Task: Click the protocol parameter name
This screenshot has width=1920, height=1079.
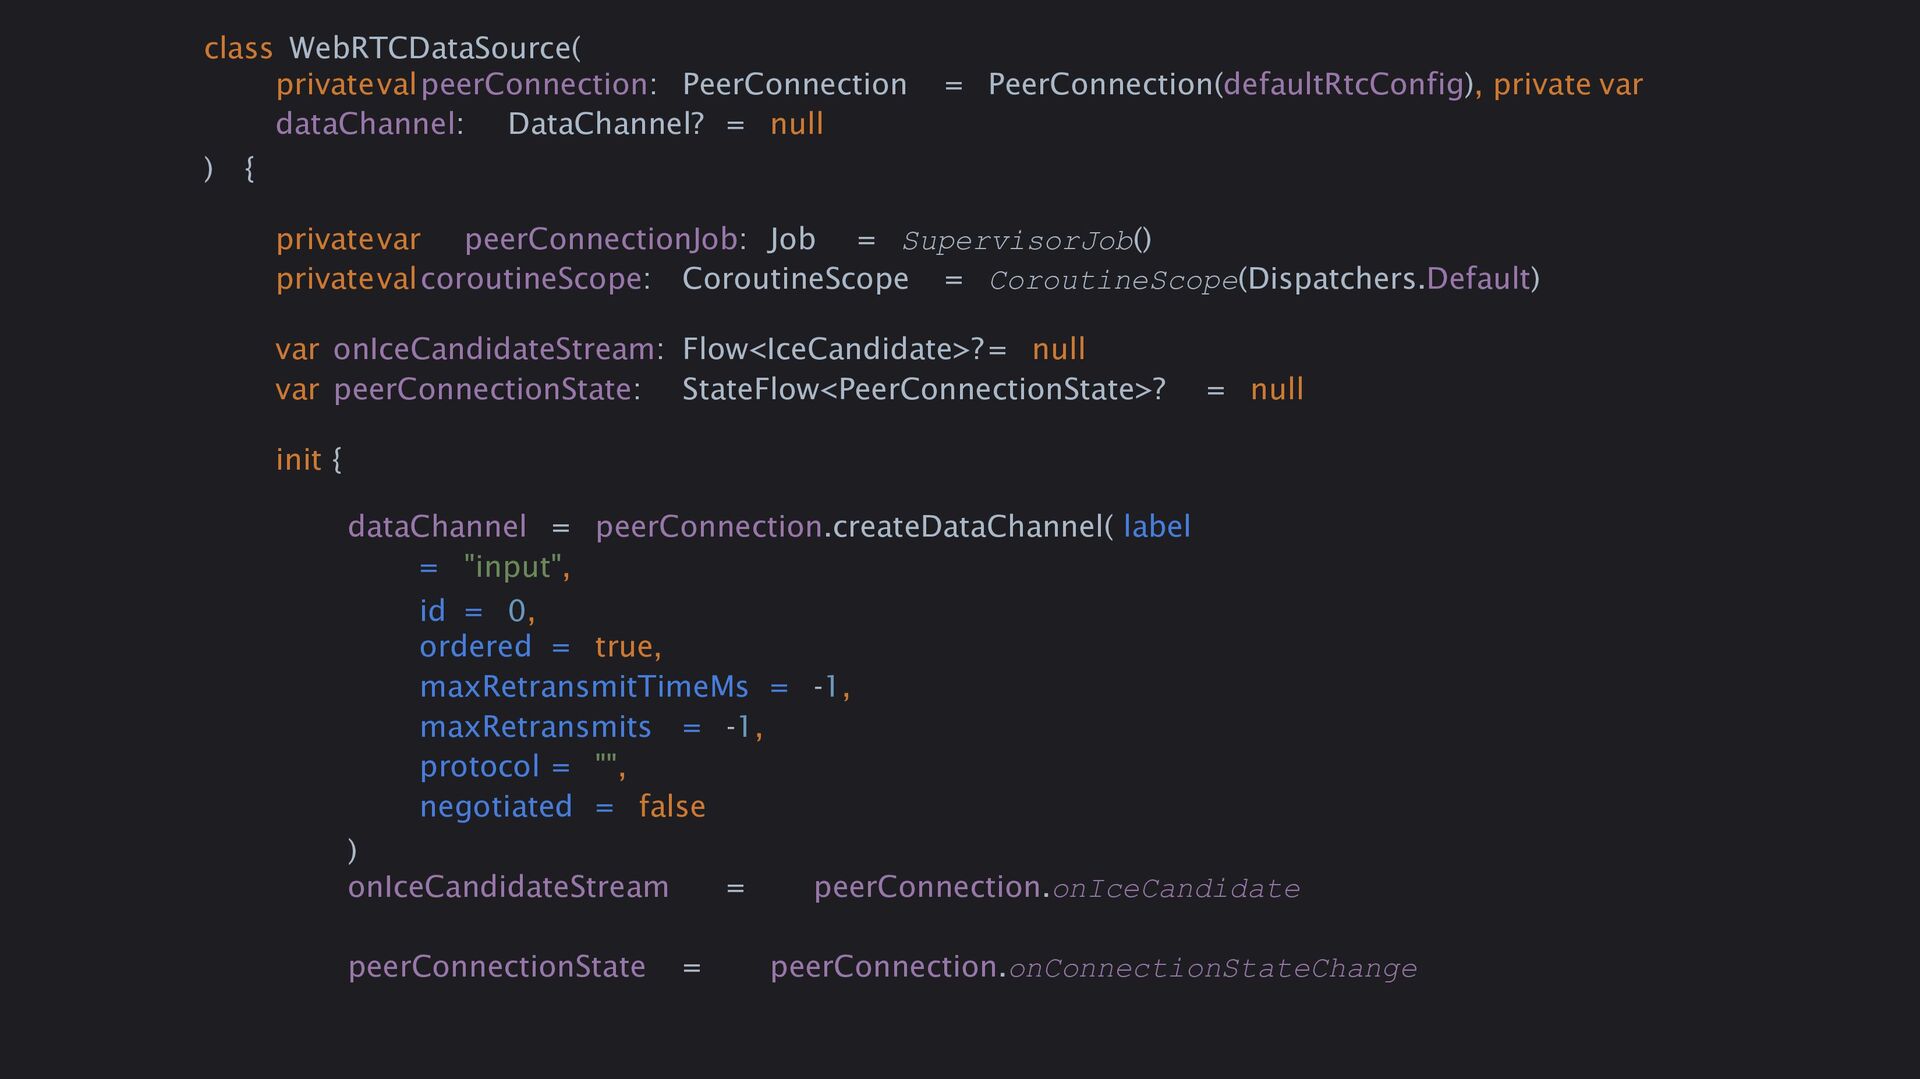Action: click(479, 767)
